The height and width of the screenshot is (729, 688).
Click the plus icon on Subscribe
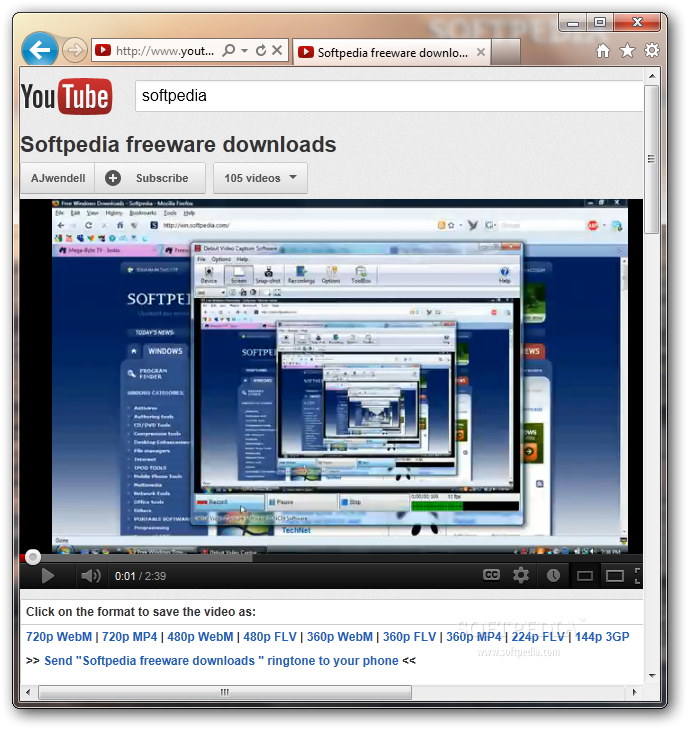click(113, 178)
